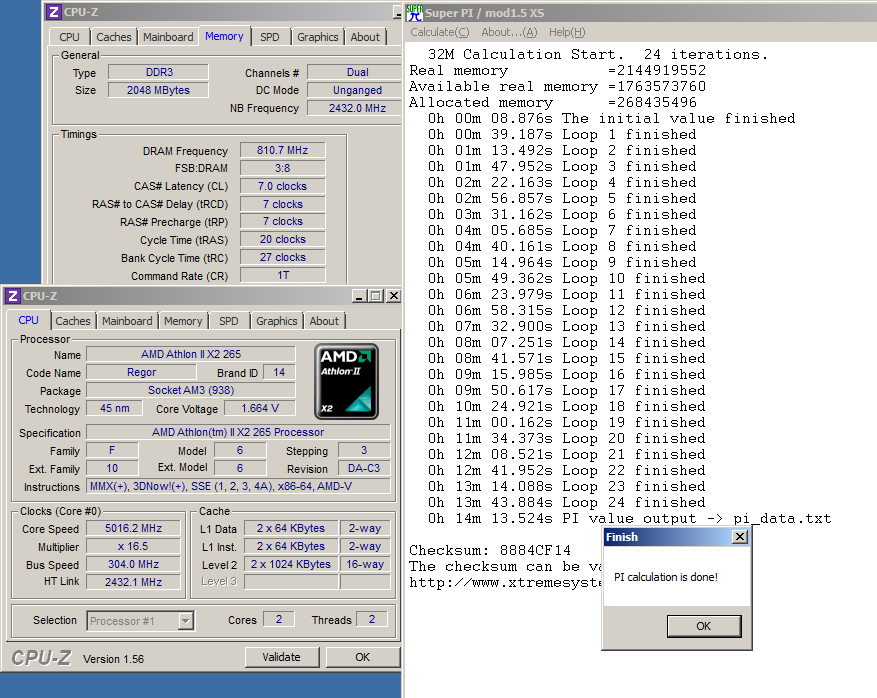This screenshot has height=698, width=877.
Task: Click the FSB:DRAM ratio value 3:8
Action: point(282,168)
